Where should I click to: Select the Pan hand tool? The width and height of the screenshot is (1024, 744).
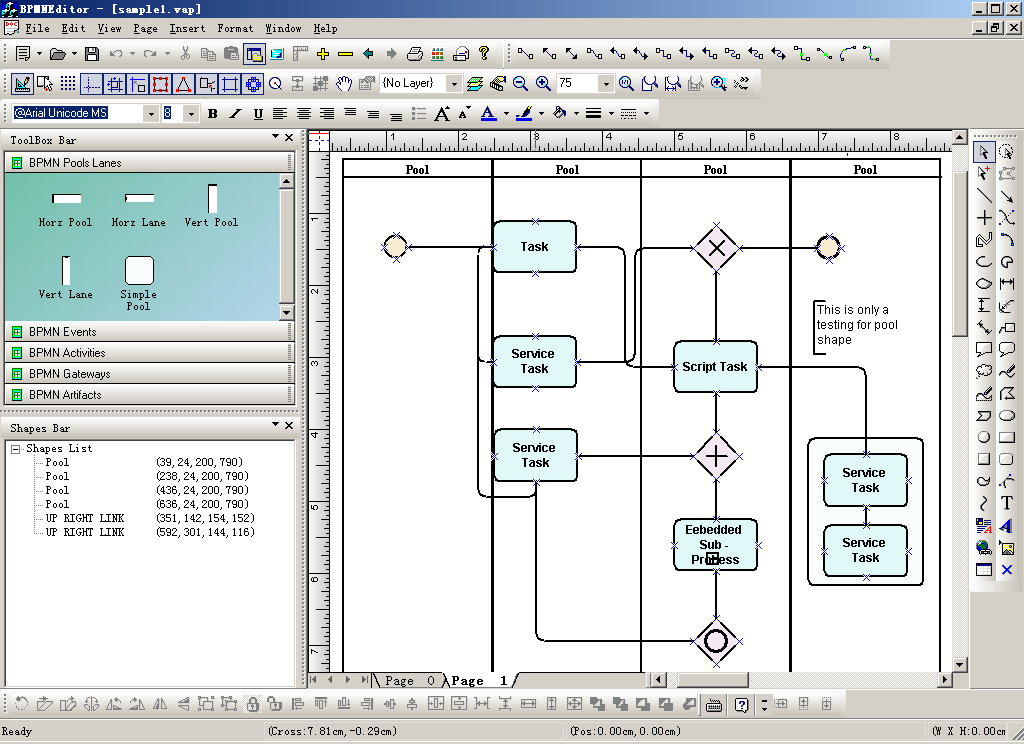click(344, 84)
